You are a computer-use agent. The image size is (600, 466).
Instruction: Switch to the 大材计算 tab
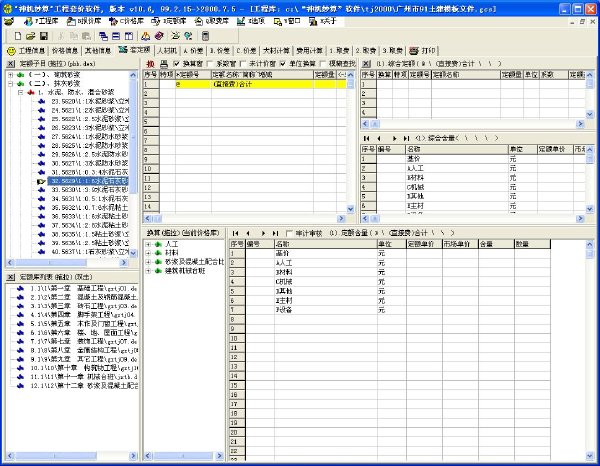click(276, 51)
